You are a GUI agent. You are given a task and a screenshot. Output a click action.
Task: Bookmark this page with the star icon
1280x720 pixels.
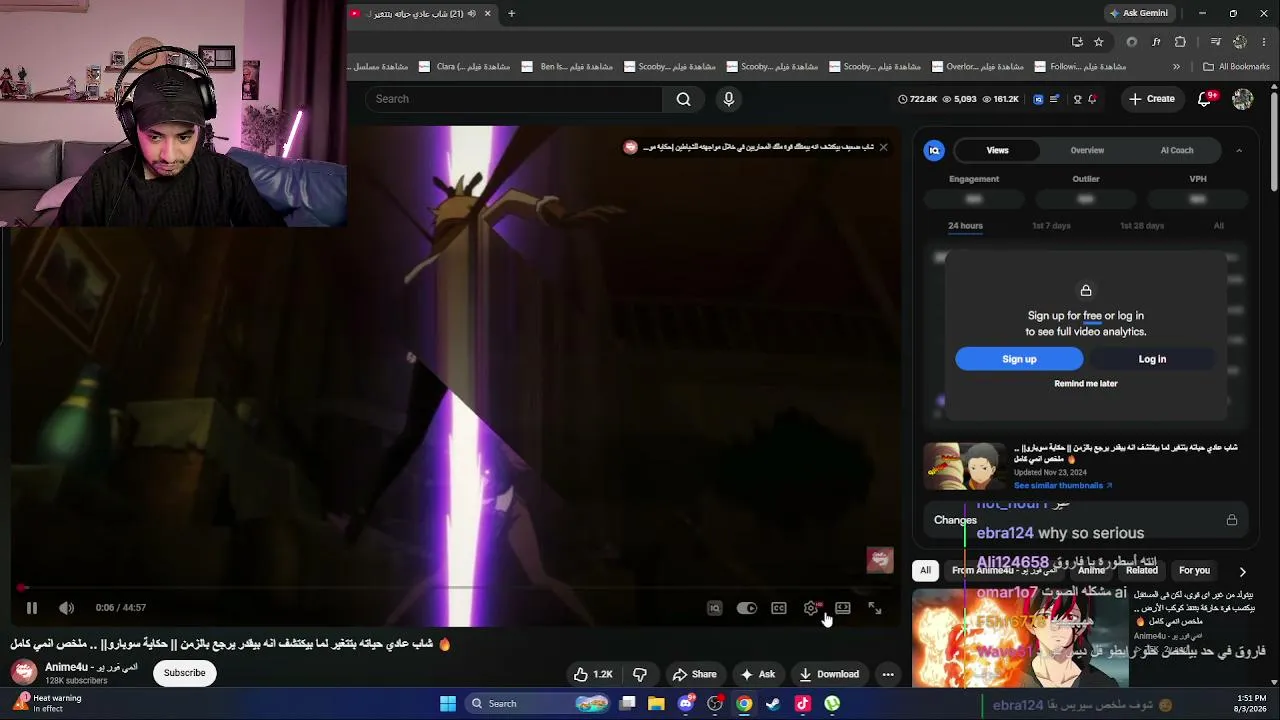click(x=1099, y=42)
